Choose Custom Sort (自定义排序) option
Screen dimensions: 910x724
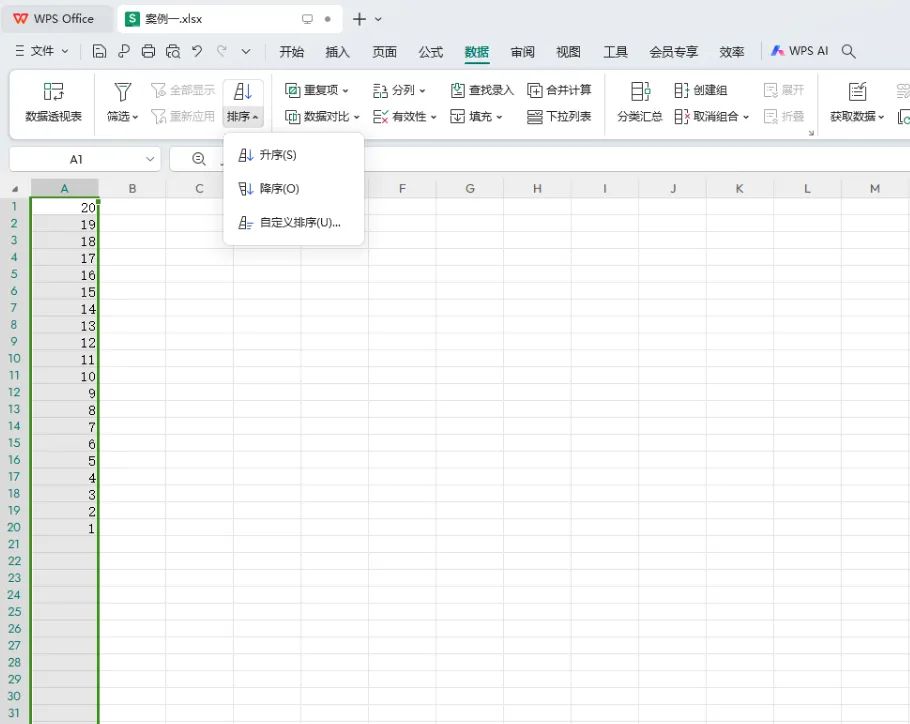coord(294,222)
